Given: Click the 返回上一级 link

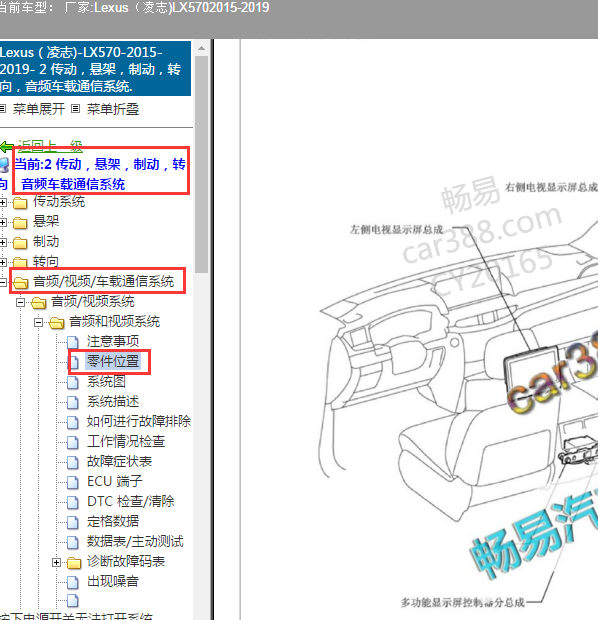Looking at the screenshot, I should tap(50, 147).
